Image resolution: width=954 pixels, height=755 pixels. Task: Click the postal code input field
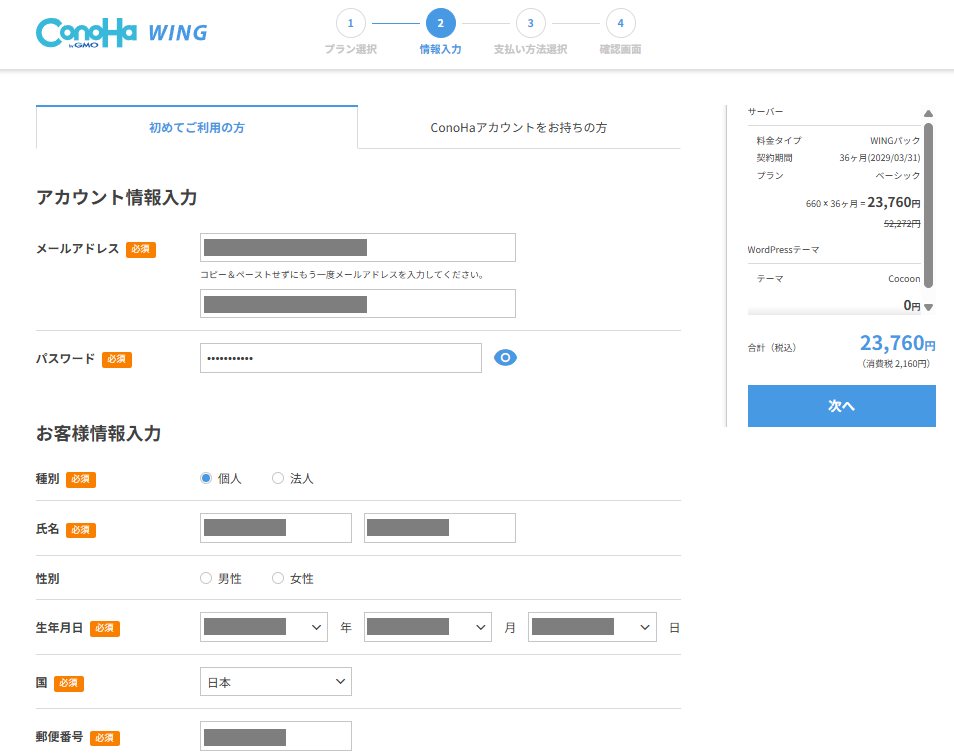(275, 736)
